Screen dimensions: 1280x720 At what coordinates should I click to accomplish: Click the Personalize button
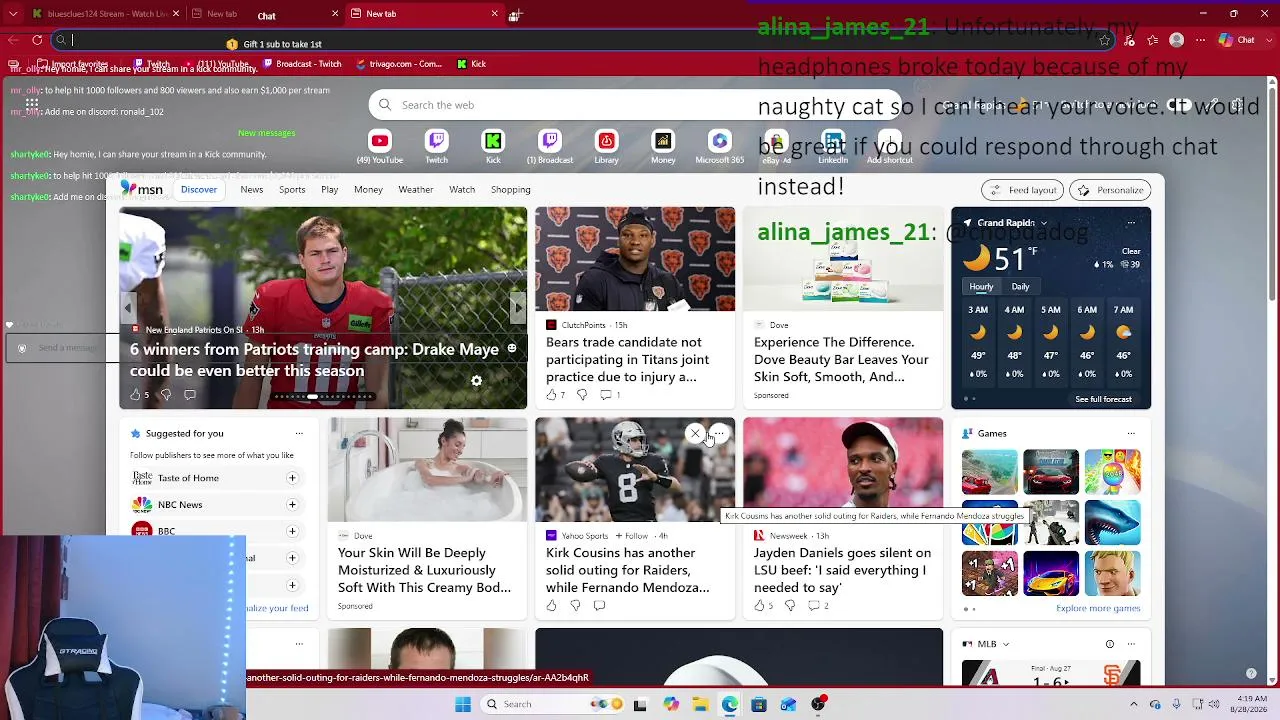(1111, 190)
